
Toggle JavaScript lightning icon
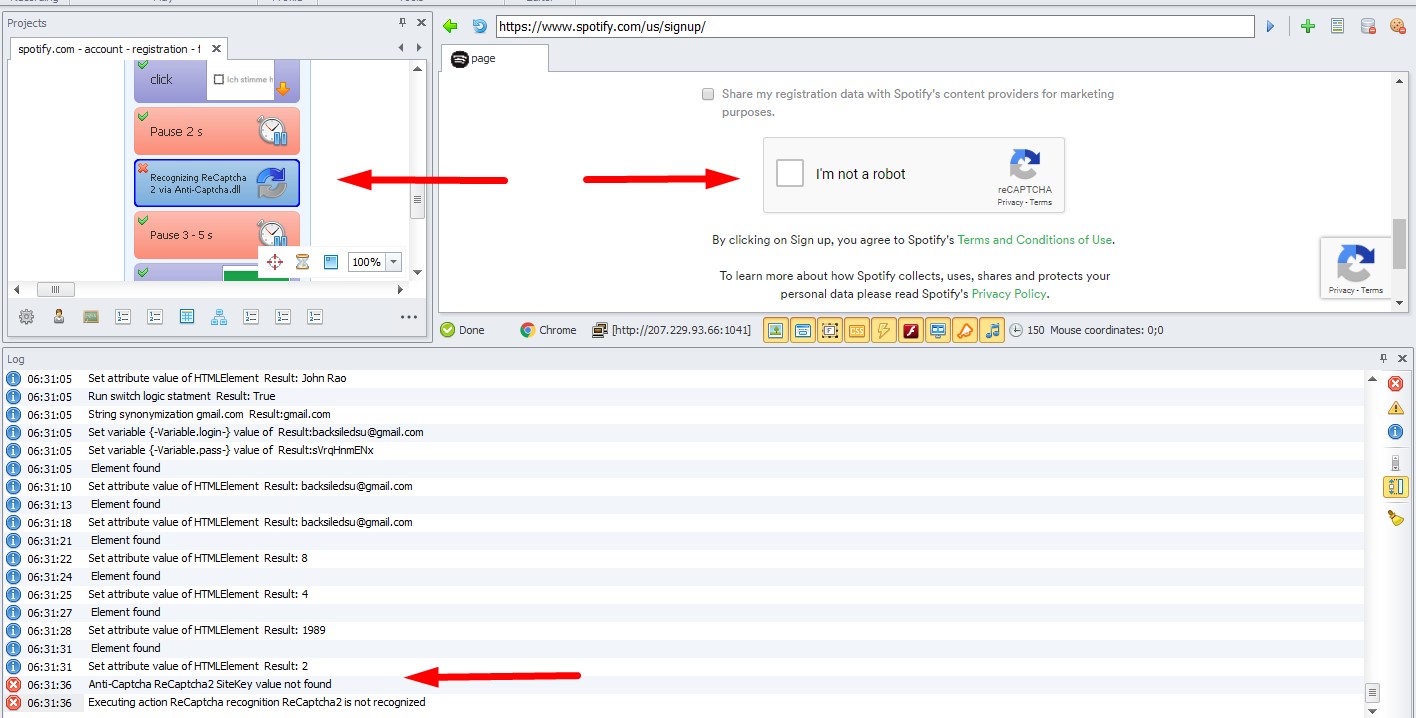(883, 330)
